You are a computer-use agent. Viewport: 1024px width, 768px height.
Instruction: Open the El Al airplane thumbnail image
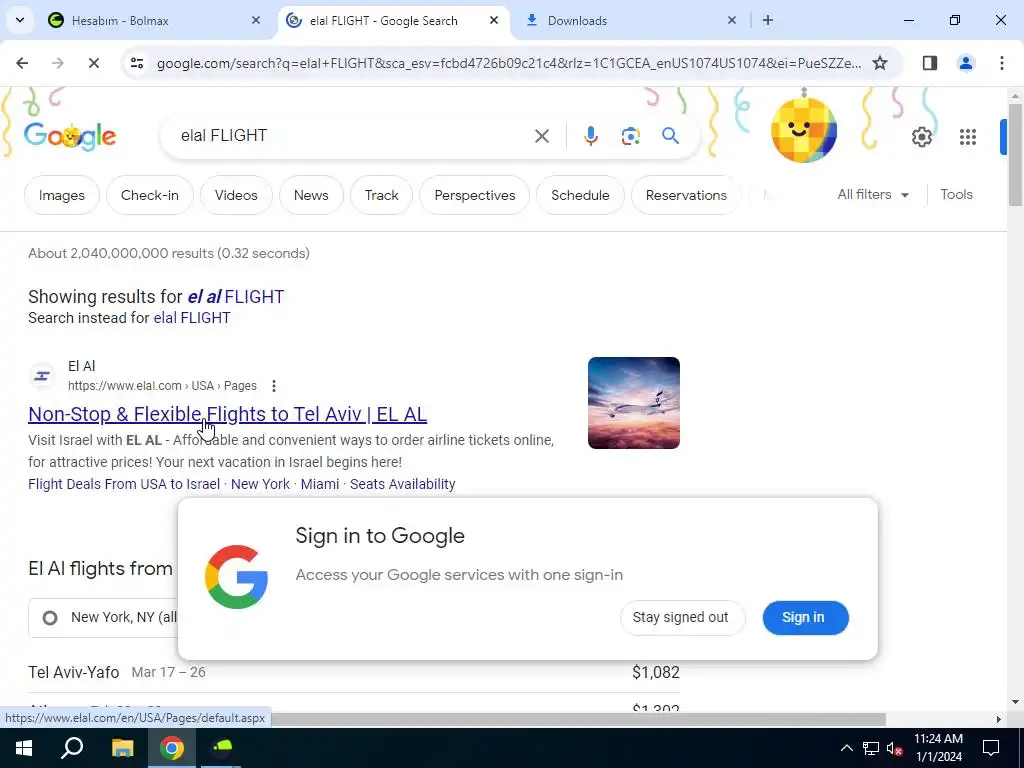[633, 403]
